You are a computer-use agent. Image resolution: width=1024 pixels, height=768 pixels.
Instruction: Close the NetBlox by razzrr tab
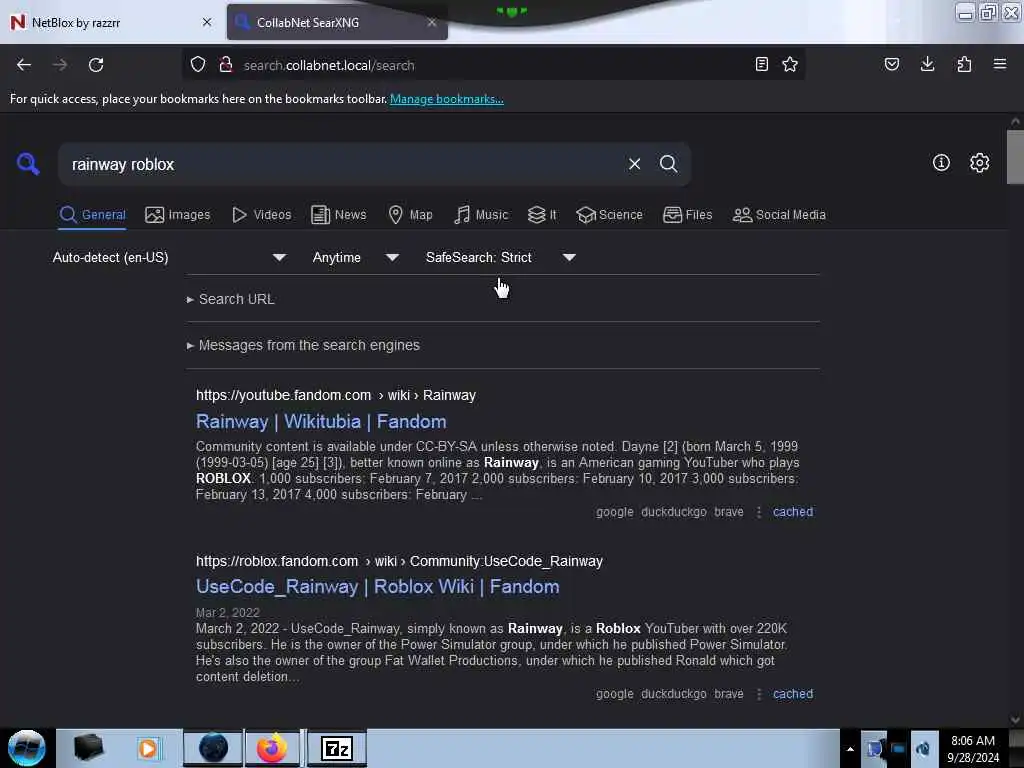(207, 22)
